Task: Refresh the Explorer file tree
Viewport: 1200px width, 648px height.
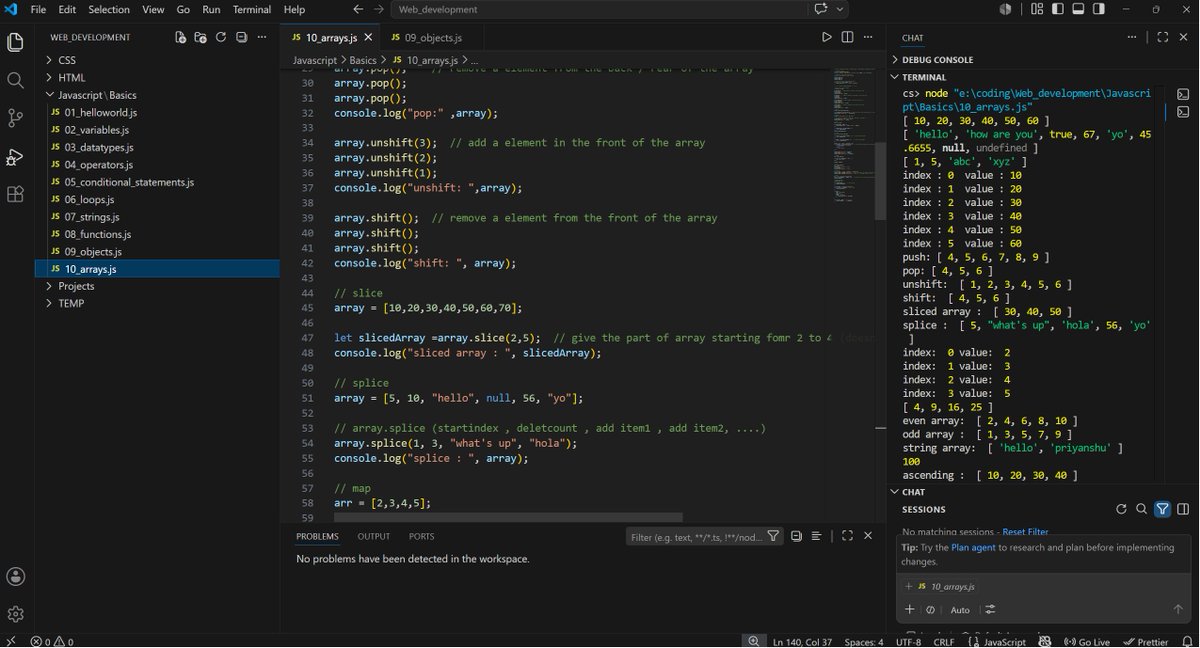Action: (222, 37)
